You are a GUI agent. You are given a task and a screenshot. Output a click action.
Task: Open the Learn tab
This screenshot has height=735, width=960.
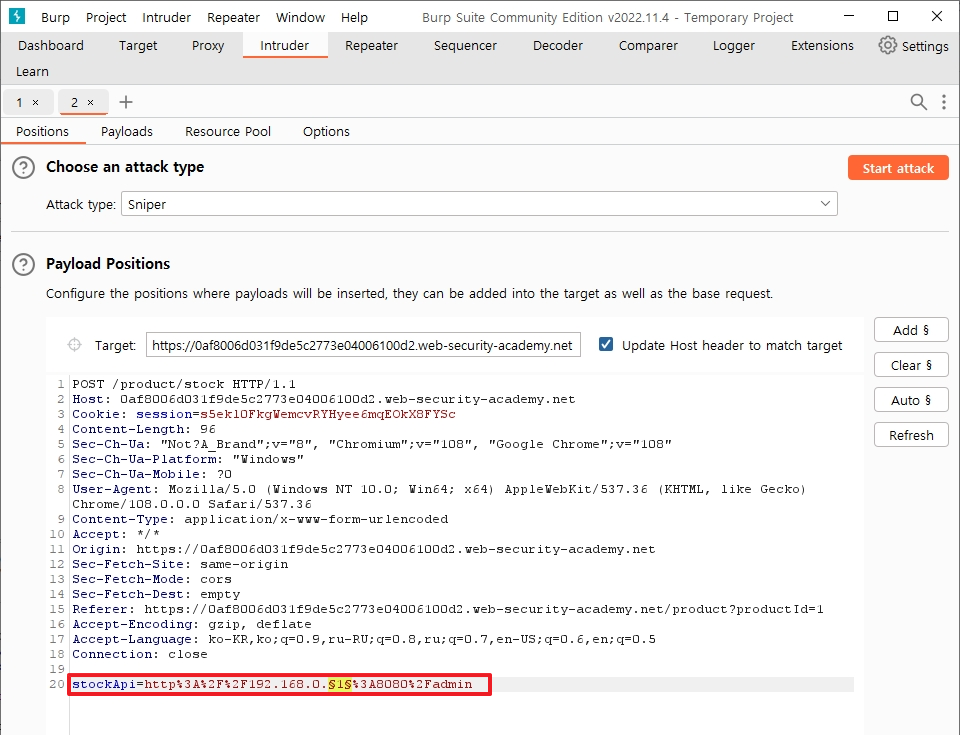tap(32, 72)
